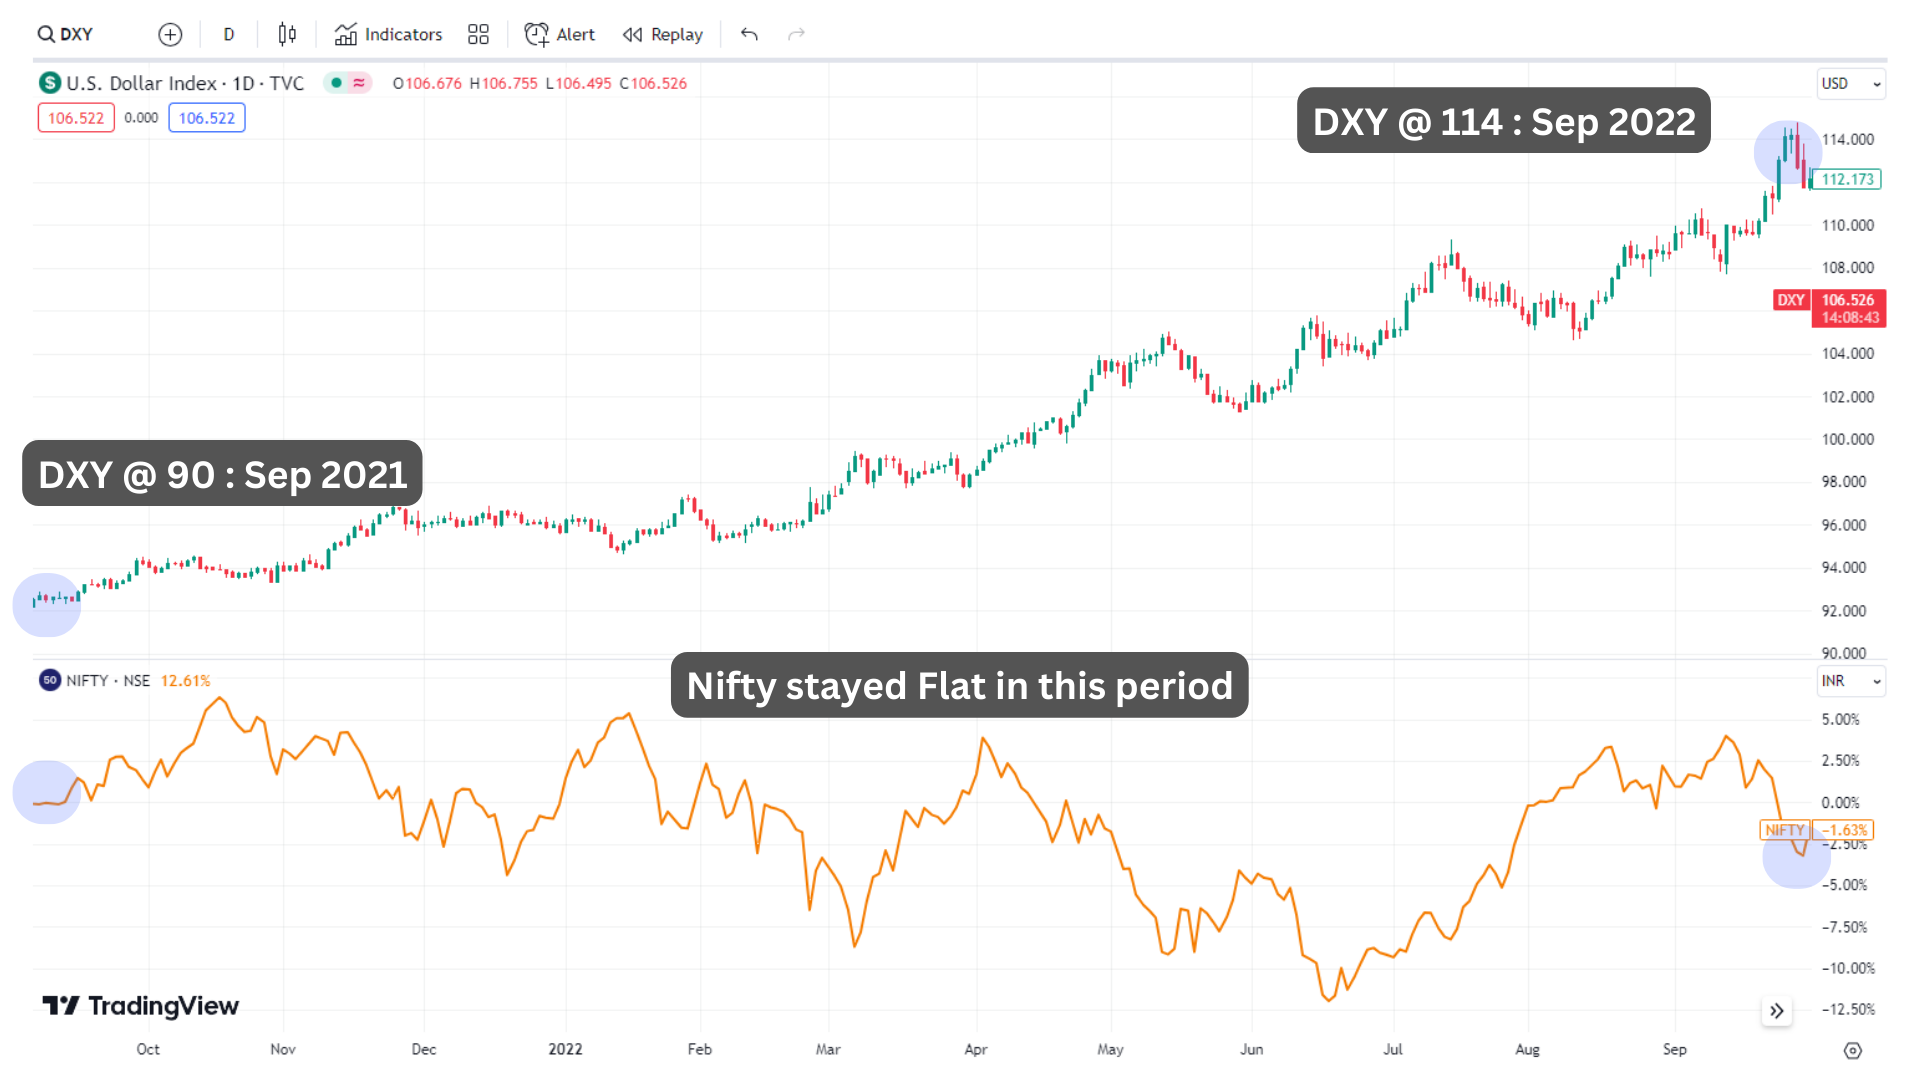Viewport: 1920px width, 1080px height.
Task: Click the undo arrow icon
Action: click(748, 34)
